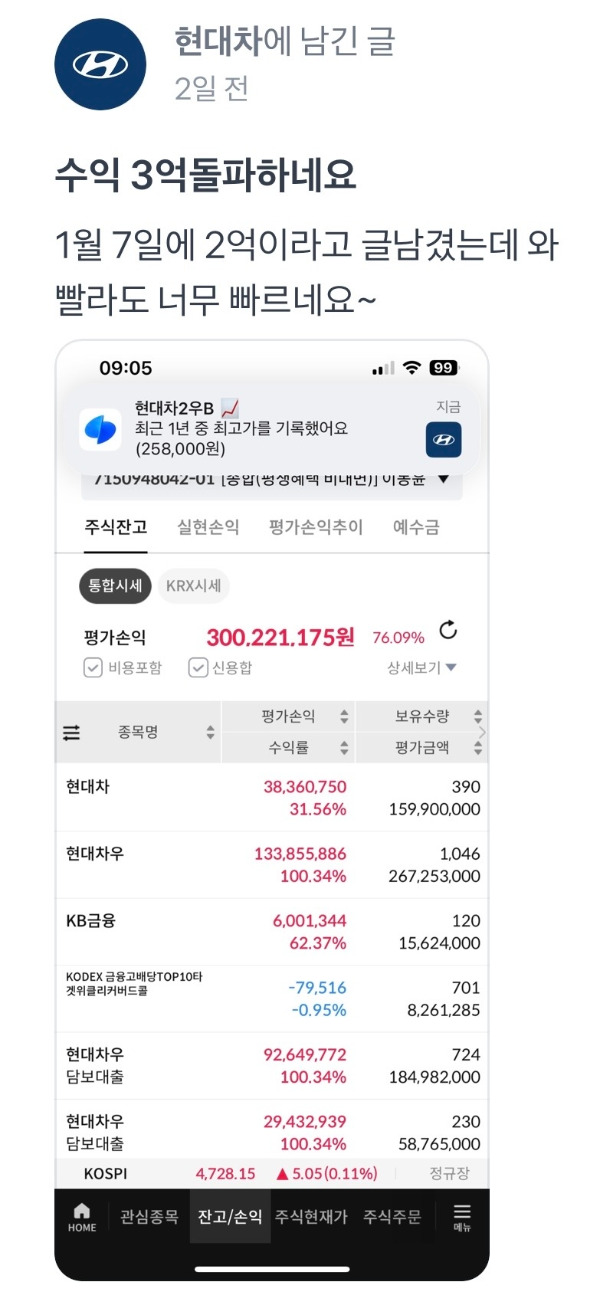Image resolution: width=600 pixels, height=1301 pixels.
Task: Expand the 상세보기 details dropdown
Action: (x=422, y=667)
